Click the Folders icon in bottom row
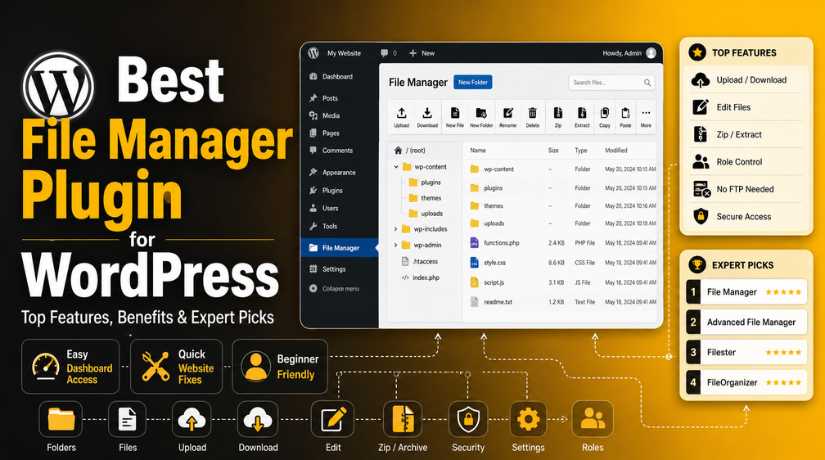Viewport: 825px width, 460px height. point(61,419)
